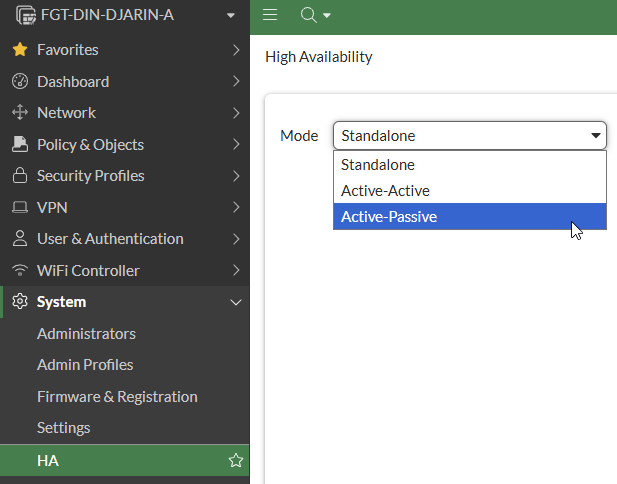This screenshot has width=617, height=484.
Task: Expand the WiFi Controller chevron
Action: click(236, 270)
